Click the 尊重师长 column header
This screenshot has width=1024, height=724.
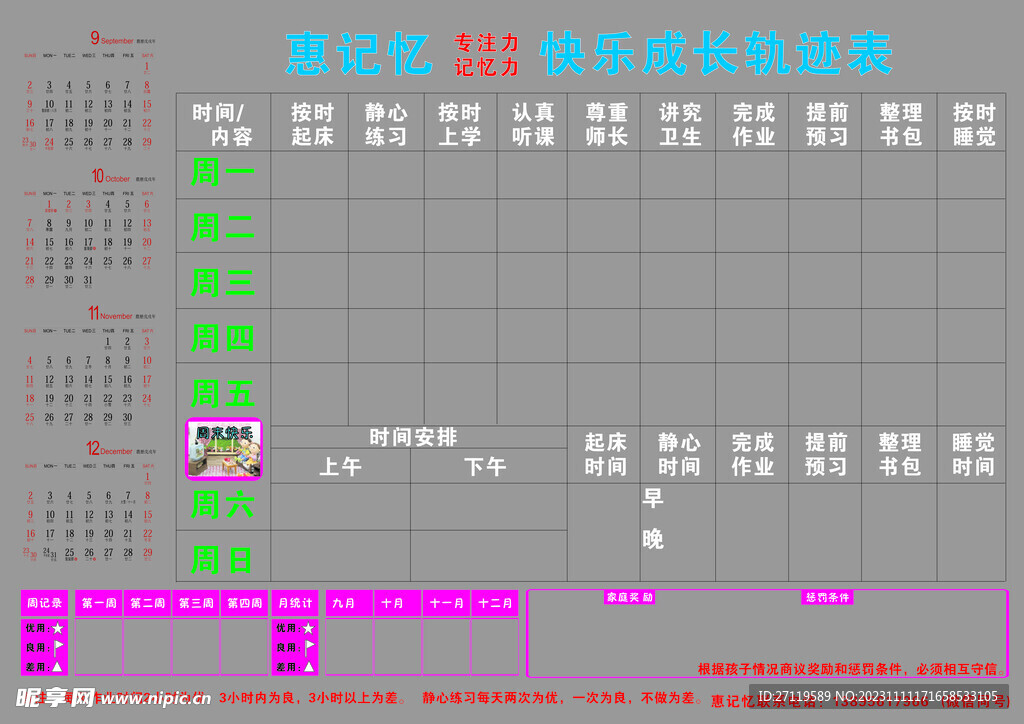(x=606, y=123)
